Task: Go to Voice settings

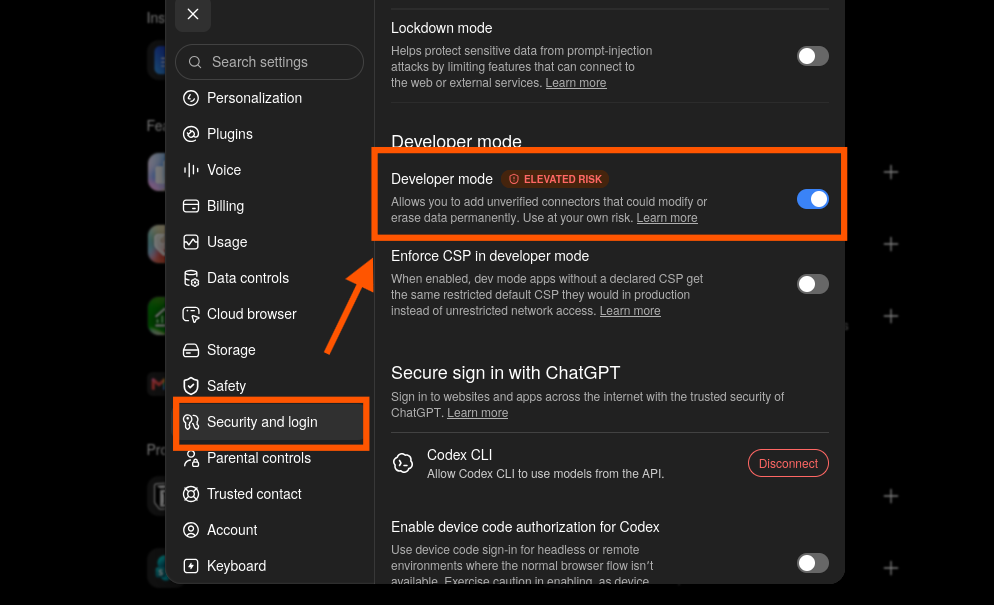Action: [x=269, y=170]
